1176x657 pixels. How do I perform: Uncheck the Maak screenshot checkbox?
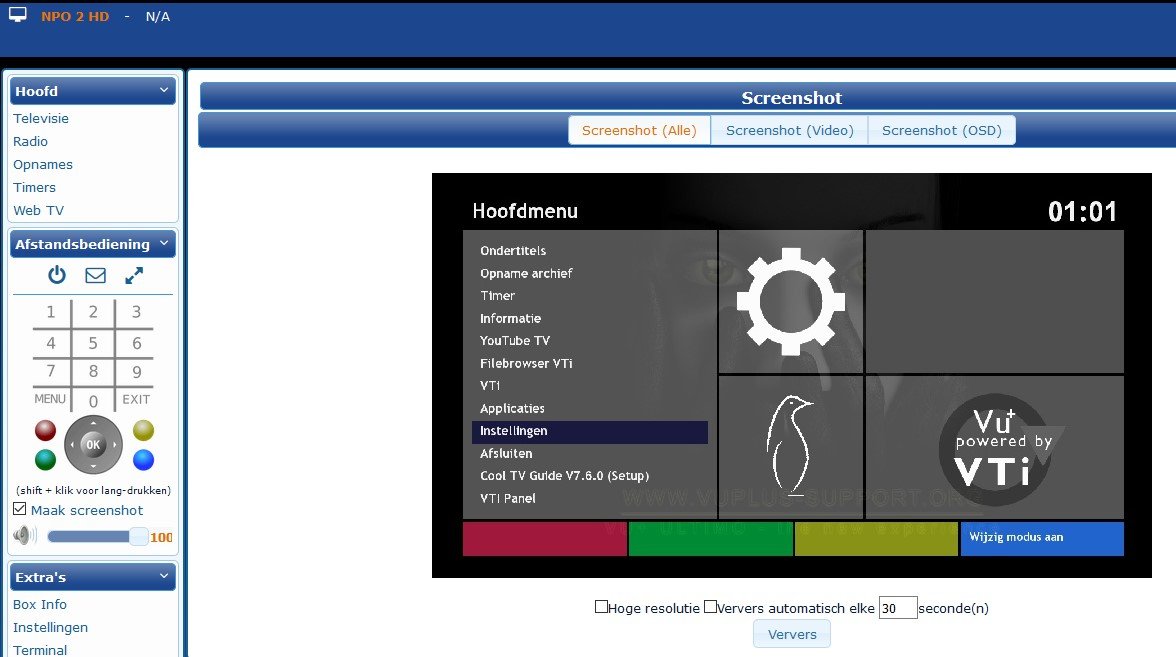pos(20,510)
